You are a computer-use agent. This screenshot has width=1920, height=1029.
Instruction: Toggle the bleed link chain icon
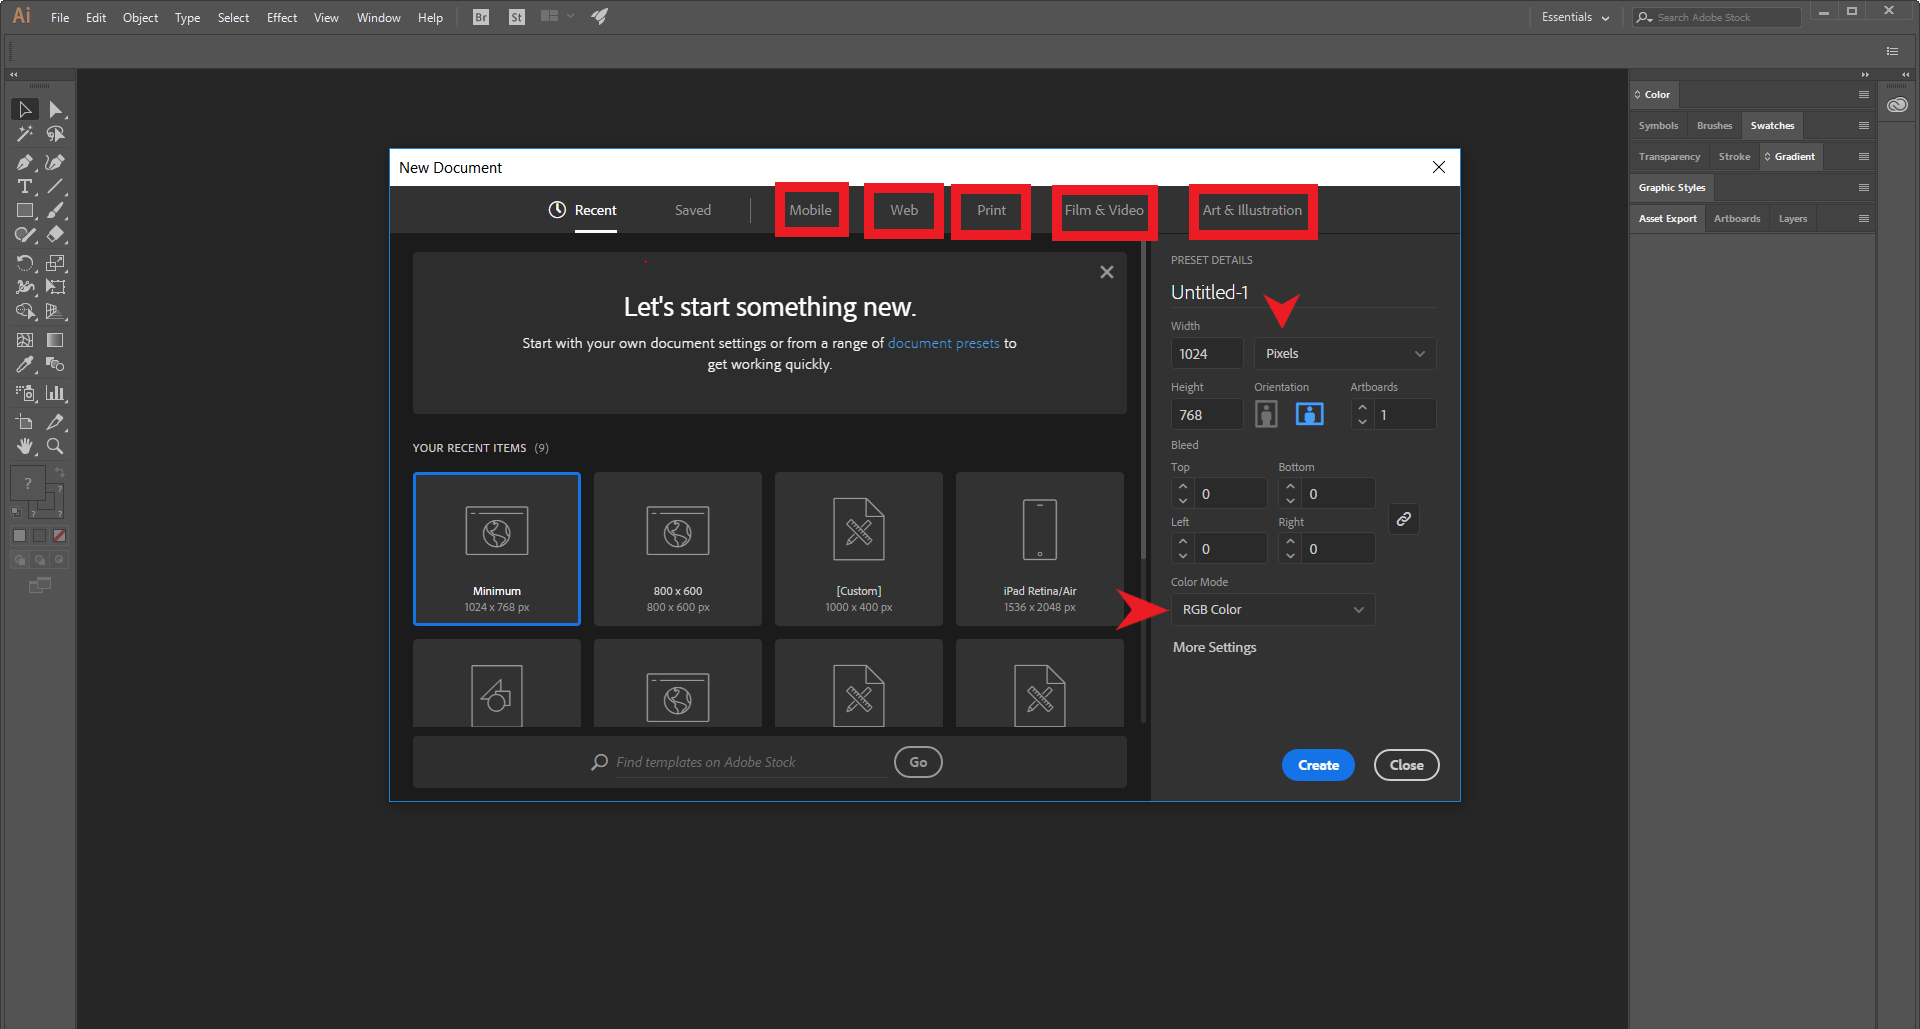tap(1404, 519)
